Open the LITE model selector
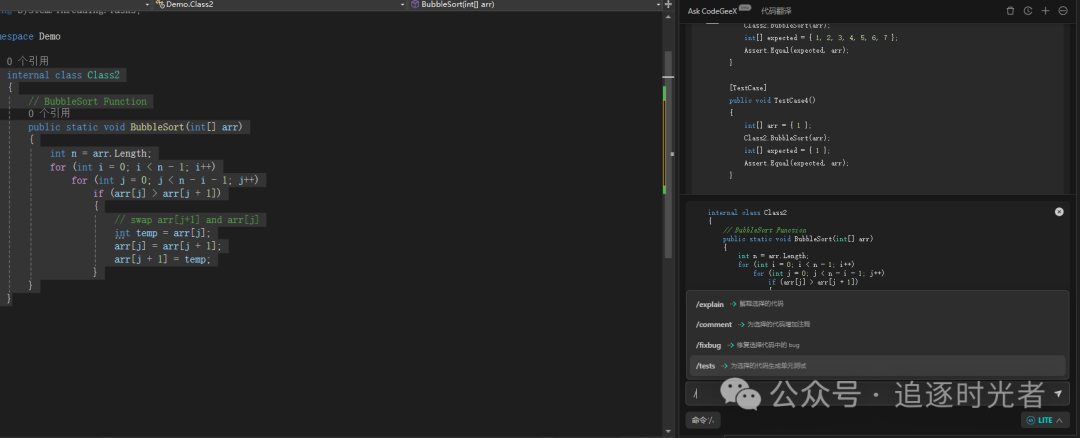This screenshot has width=1080, height=438. pos(1046,420)
